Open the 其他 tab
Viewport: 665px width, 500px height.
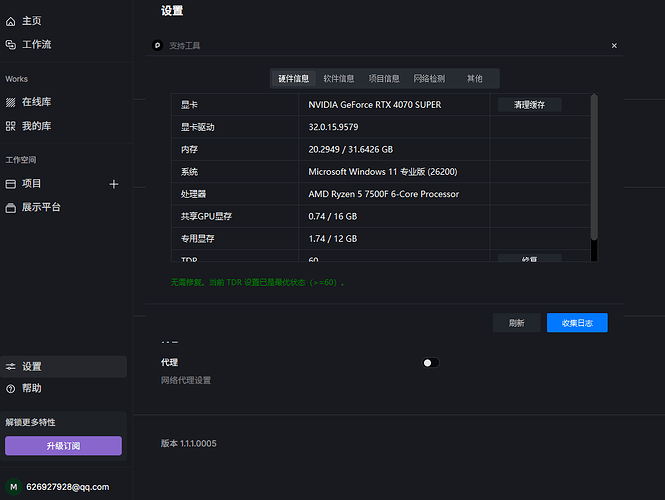tap(474, 78)
